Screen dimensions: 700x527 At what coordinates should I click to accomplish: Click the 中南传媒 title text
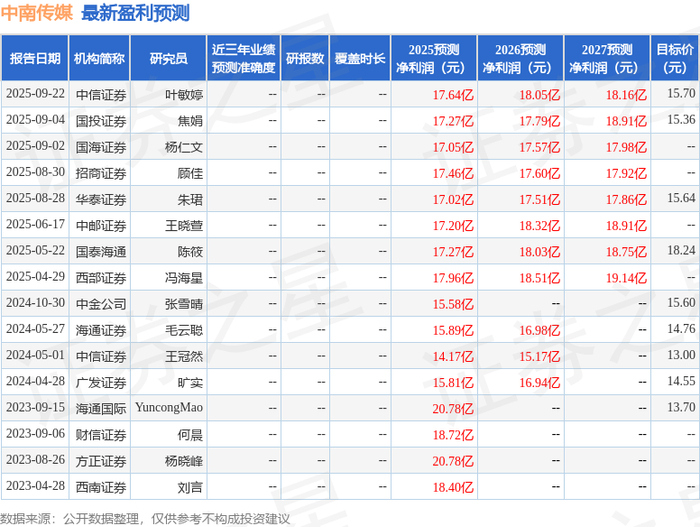36,13
